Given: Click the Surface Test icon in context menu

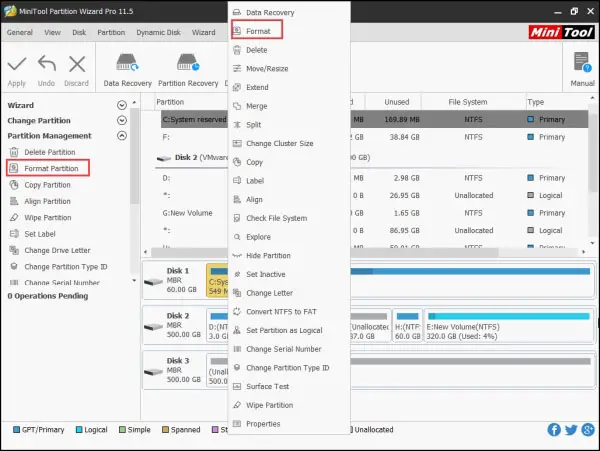Looking at the screenshot, I should coord(237,386).
